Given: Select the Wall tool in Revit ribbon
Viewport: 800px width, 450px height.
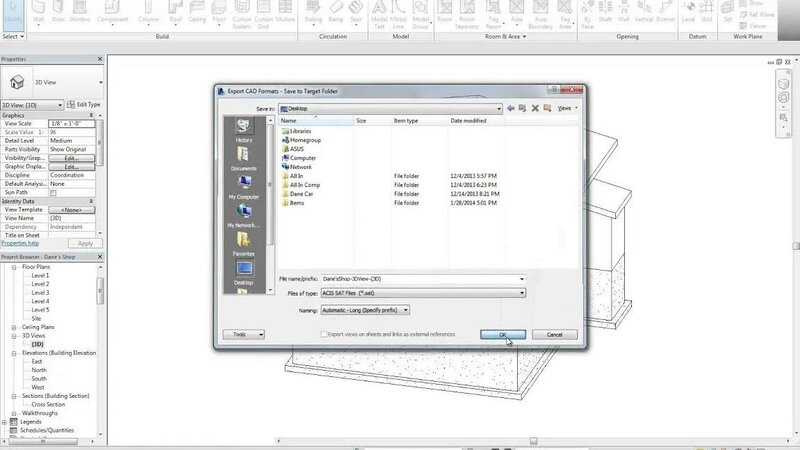Looking at the screenshot, I should tap(38, 13).
